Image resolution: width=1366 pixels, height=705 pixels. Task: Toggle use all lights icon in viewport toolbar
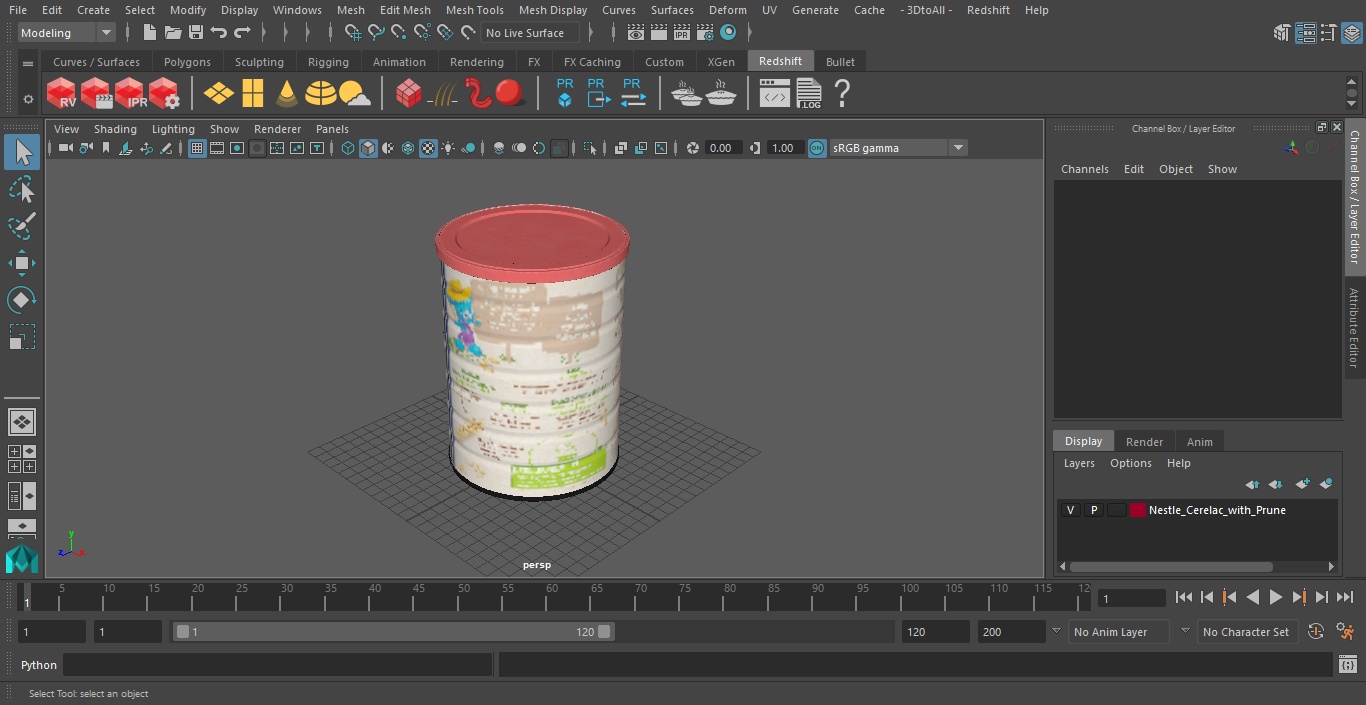click(448, 148)
